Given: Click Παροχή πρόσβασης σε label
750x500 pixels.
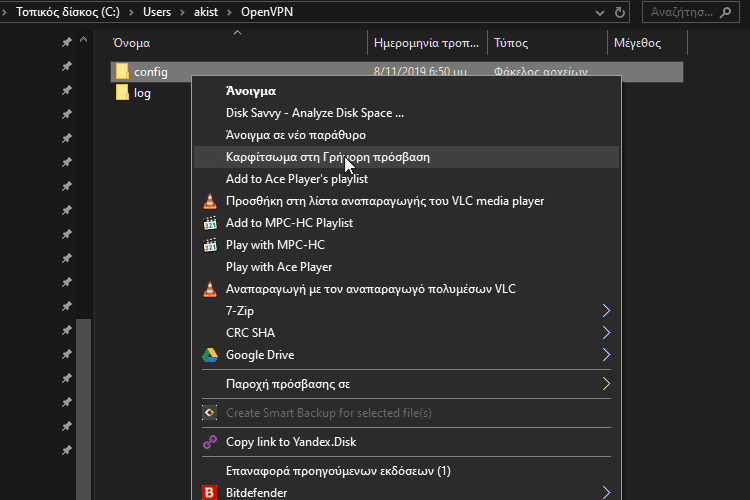Looking at the screenshot, I should [288, 384].
